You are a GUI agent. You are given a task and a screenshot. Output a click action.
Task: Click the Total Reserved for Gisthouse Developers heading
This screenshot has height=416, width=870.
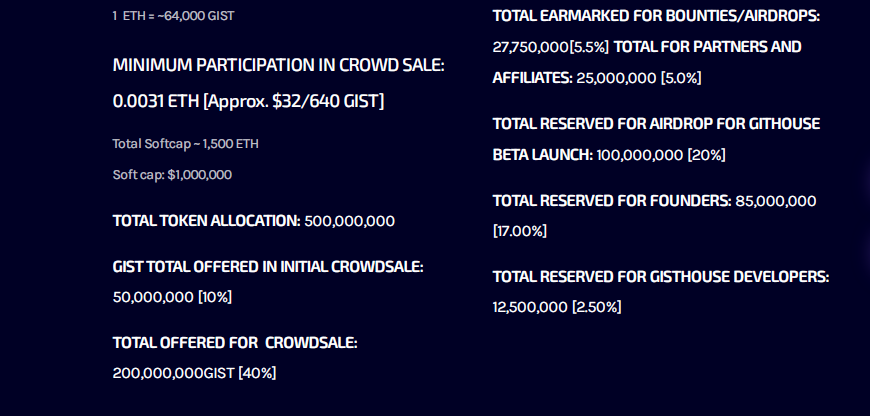pos(661,277)
